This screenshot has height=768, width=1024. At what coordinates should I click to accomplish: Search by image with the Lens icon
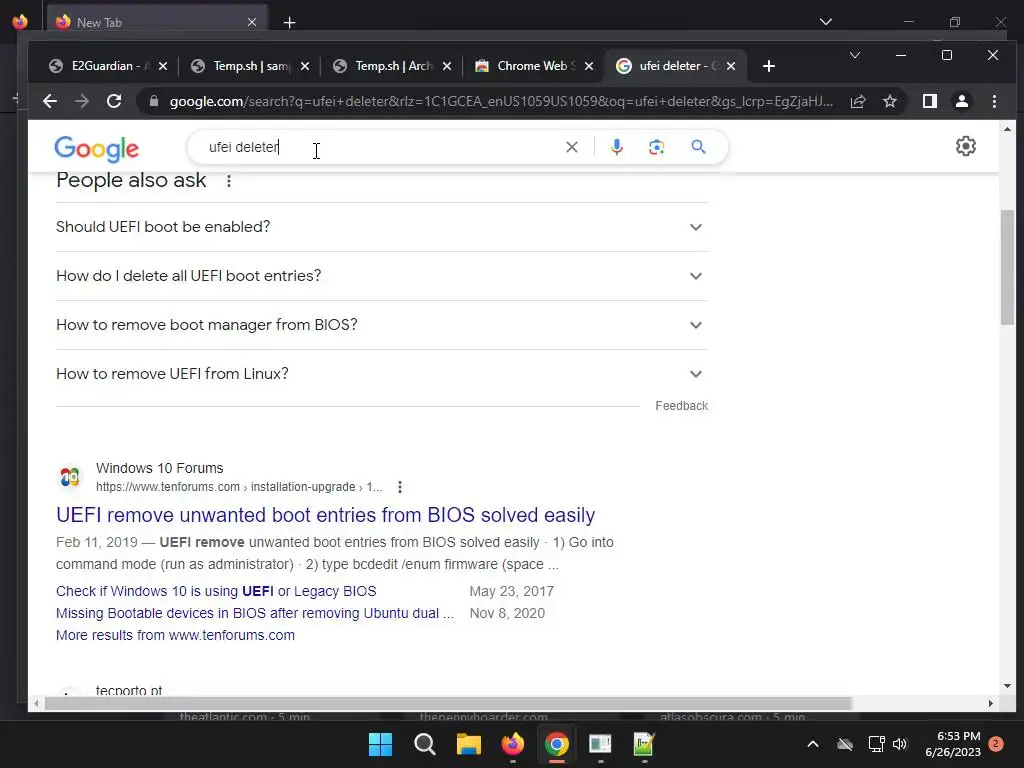pos(656,147)
